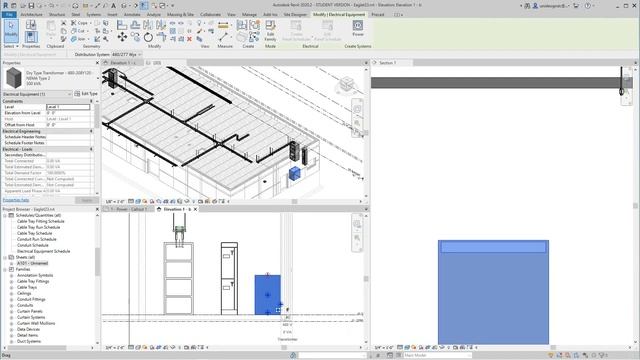
Task: Click the Revit application logo
Action: coord(6,6)
